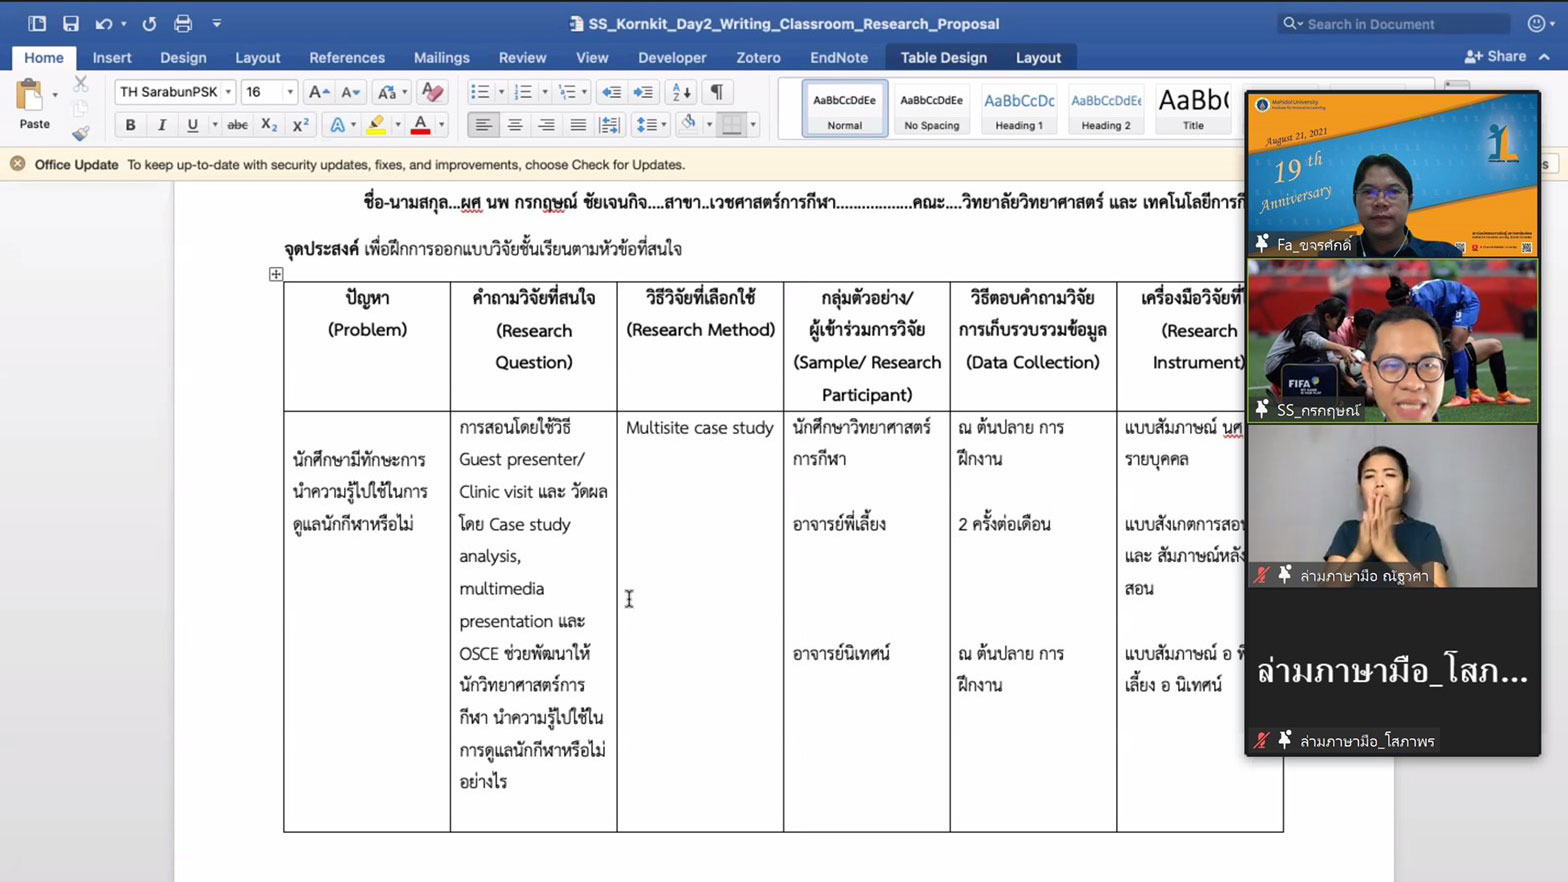Click the Print icon in title bar
Screen dimensions: 1568x882
(183, 23)
